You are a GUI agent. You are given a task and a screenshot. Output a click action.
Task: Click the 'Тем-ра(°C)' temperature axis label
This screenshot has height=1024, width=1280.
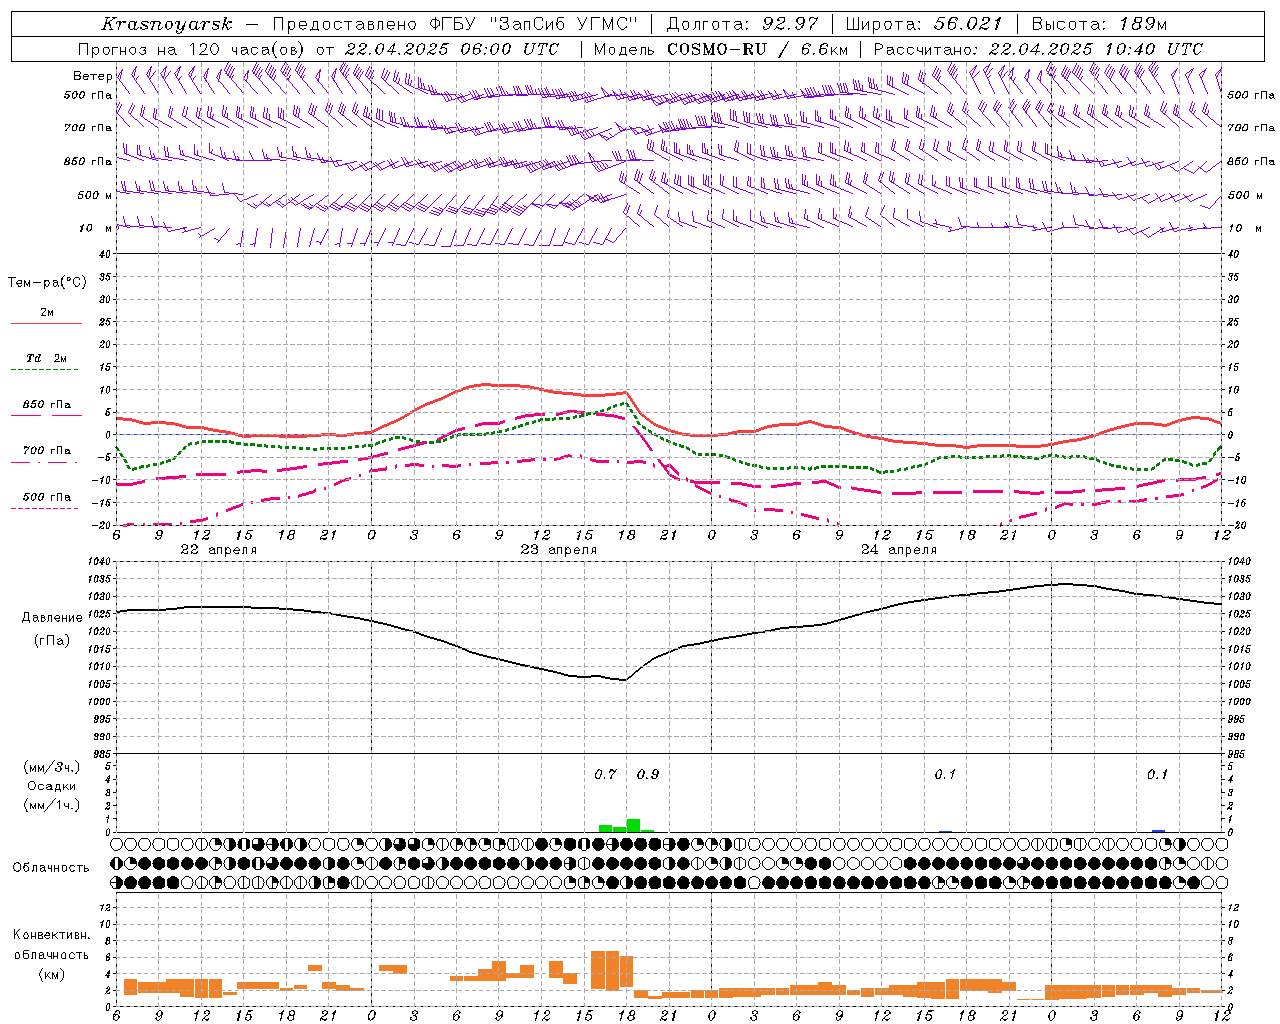(47, 283)
